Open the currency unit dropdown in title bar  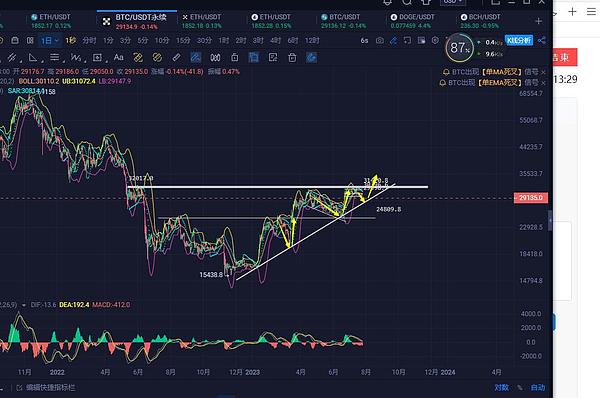tap(453, 2)
